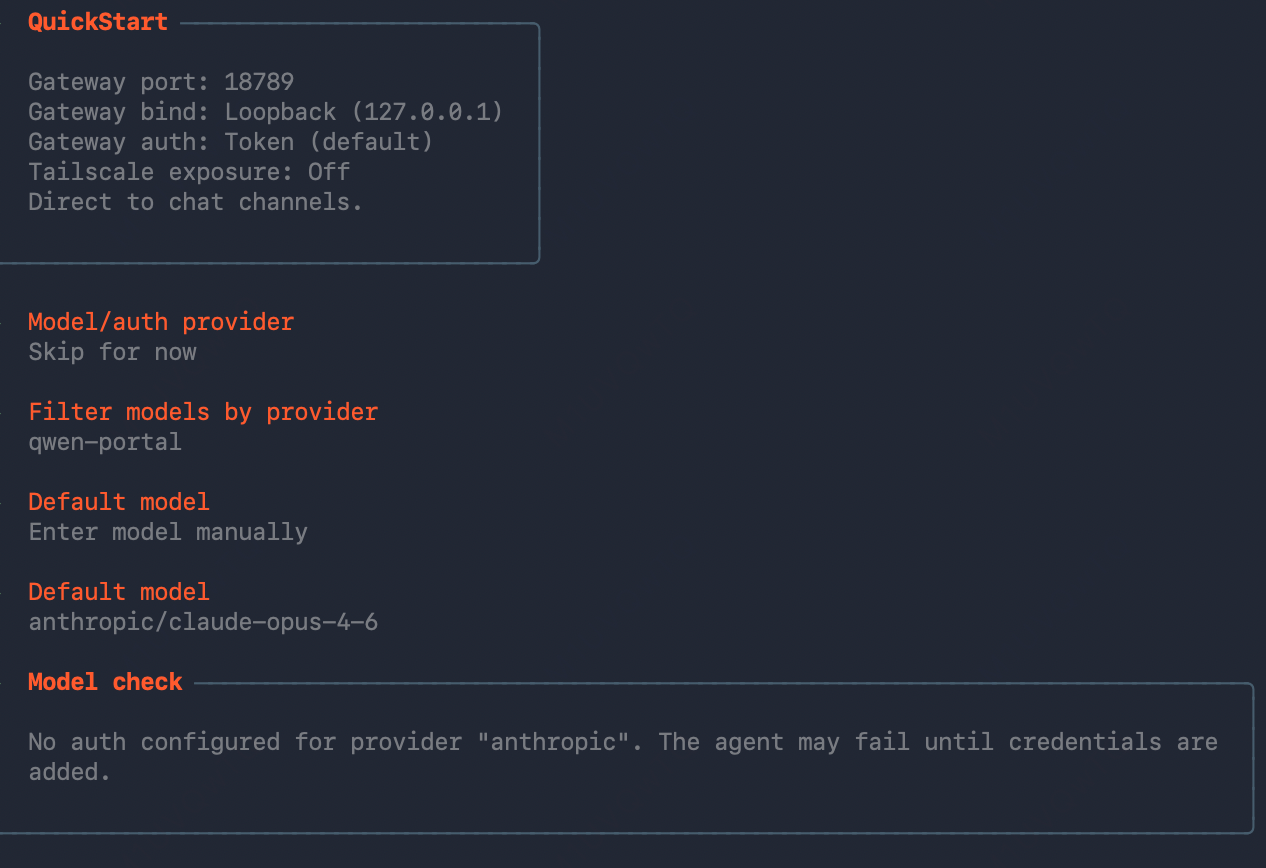Click the Token (default) value
Viewport: 1266px width, 868px height.
pos(329,142)
